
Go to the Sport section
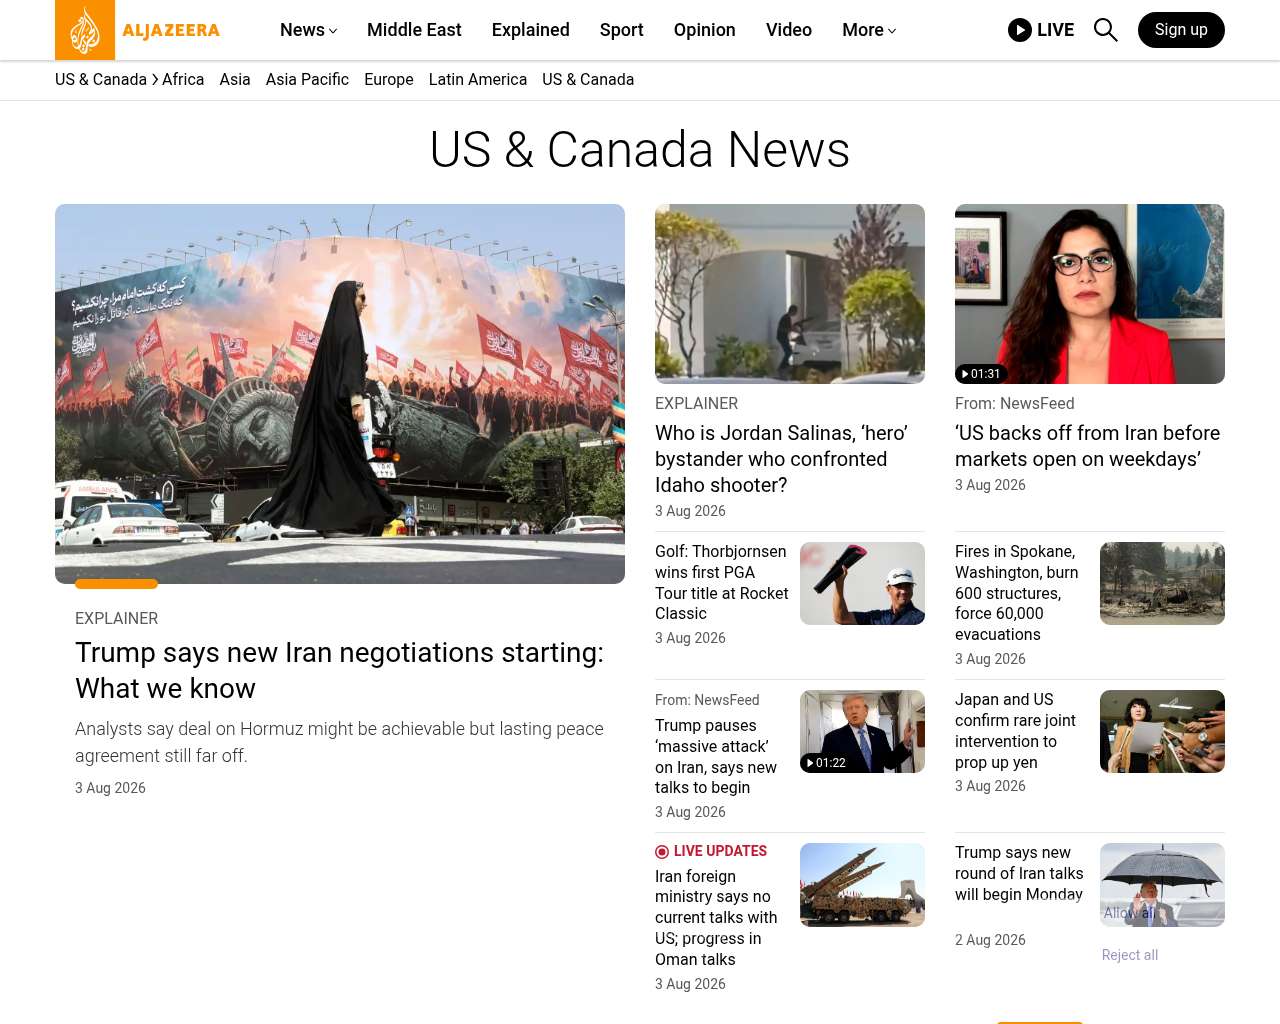(x=622, y=30)
